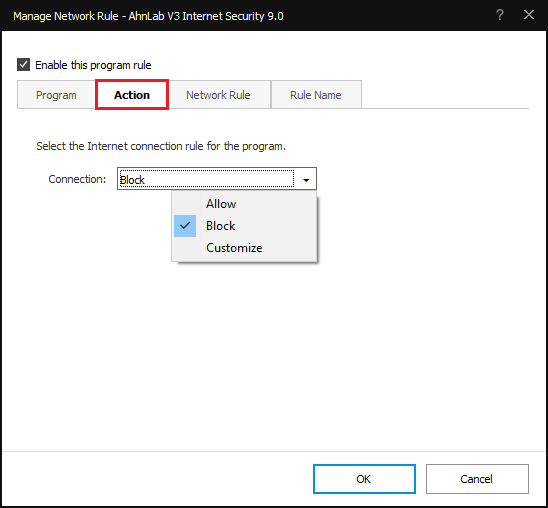This screenshot has height=508, width=548.
Task: Click the Connection combo box showing Block
Action: 217,179
